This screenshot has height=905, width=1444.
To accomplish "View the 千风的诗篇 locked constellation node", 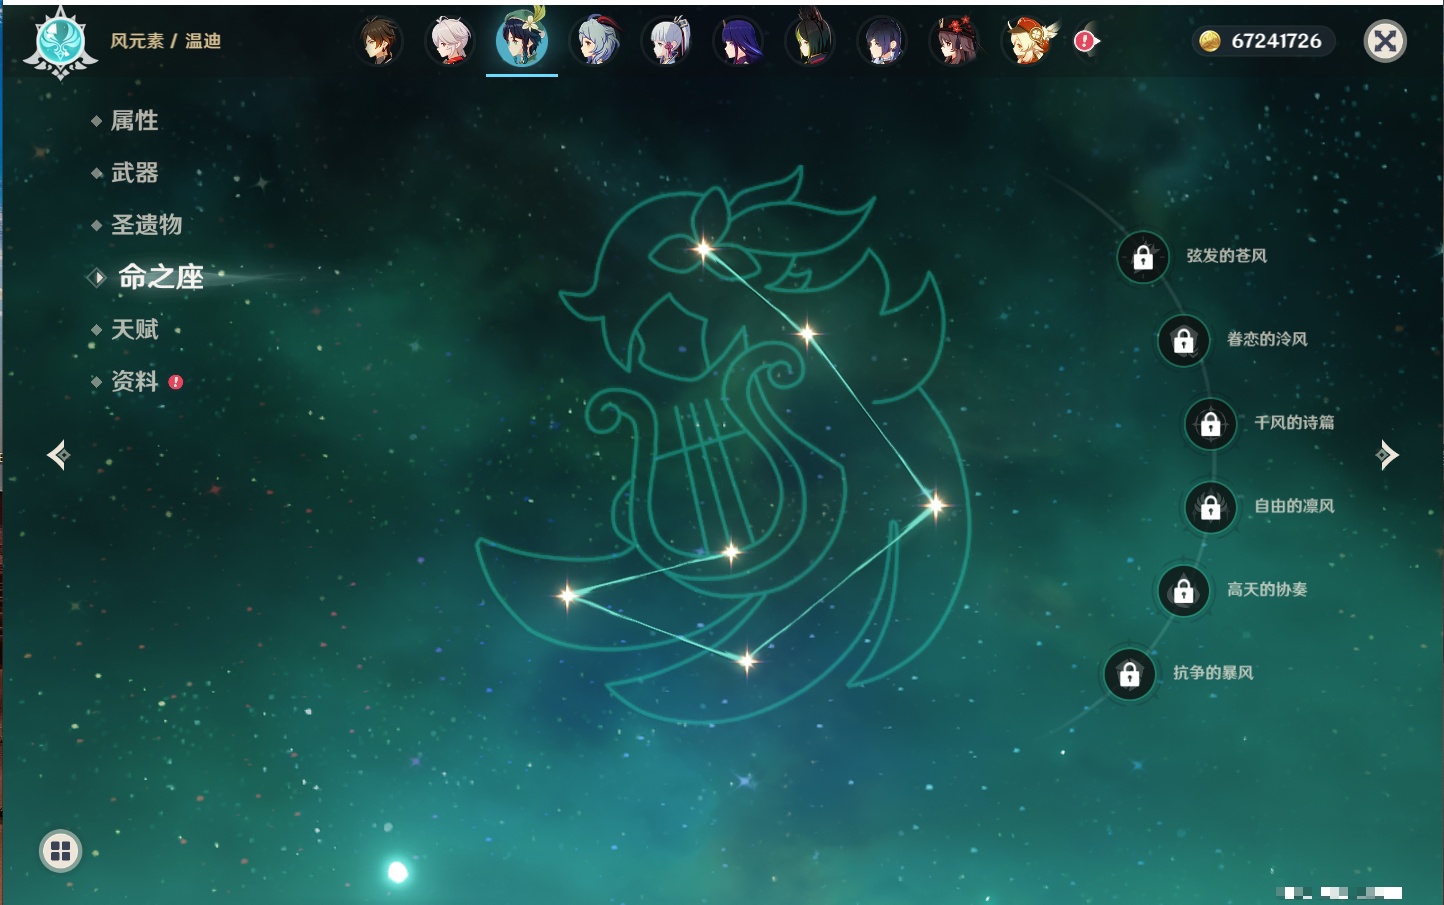I will click(x=1211, y=424).
